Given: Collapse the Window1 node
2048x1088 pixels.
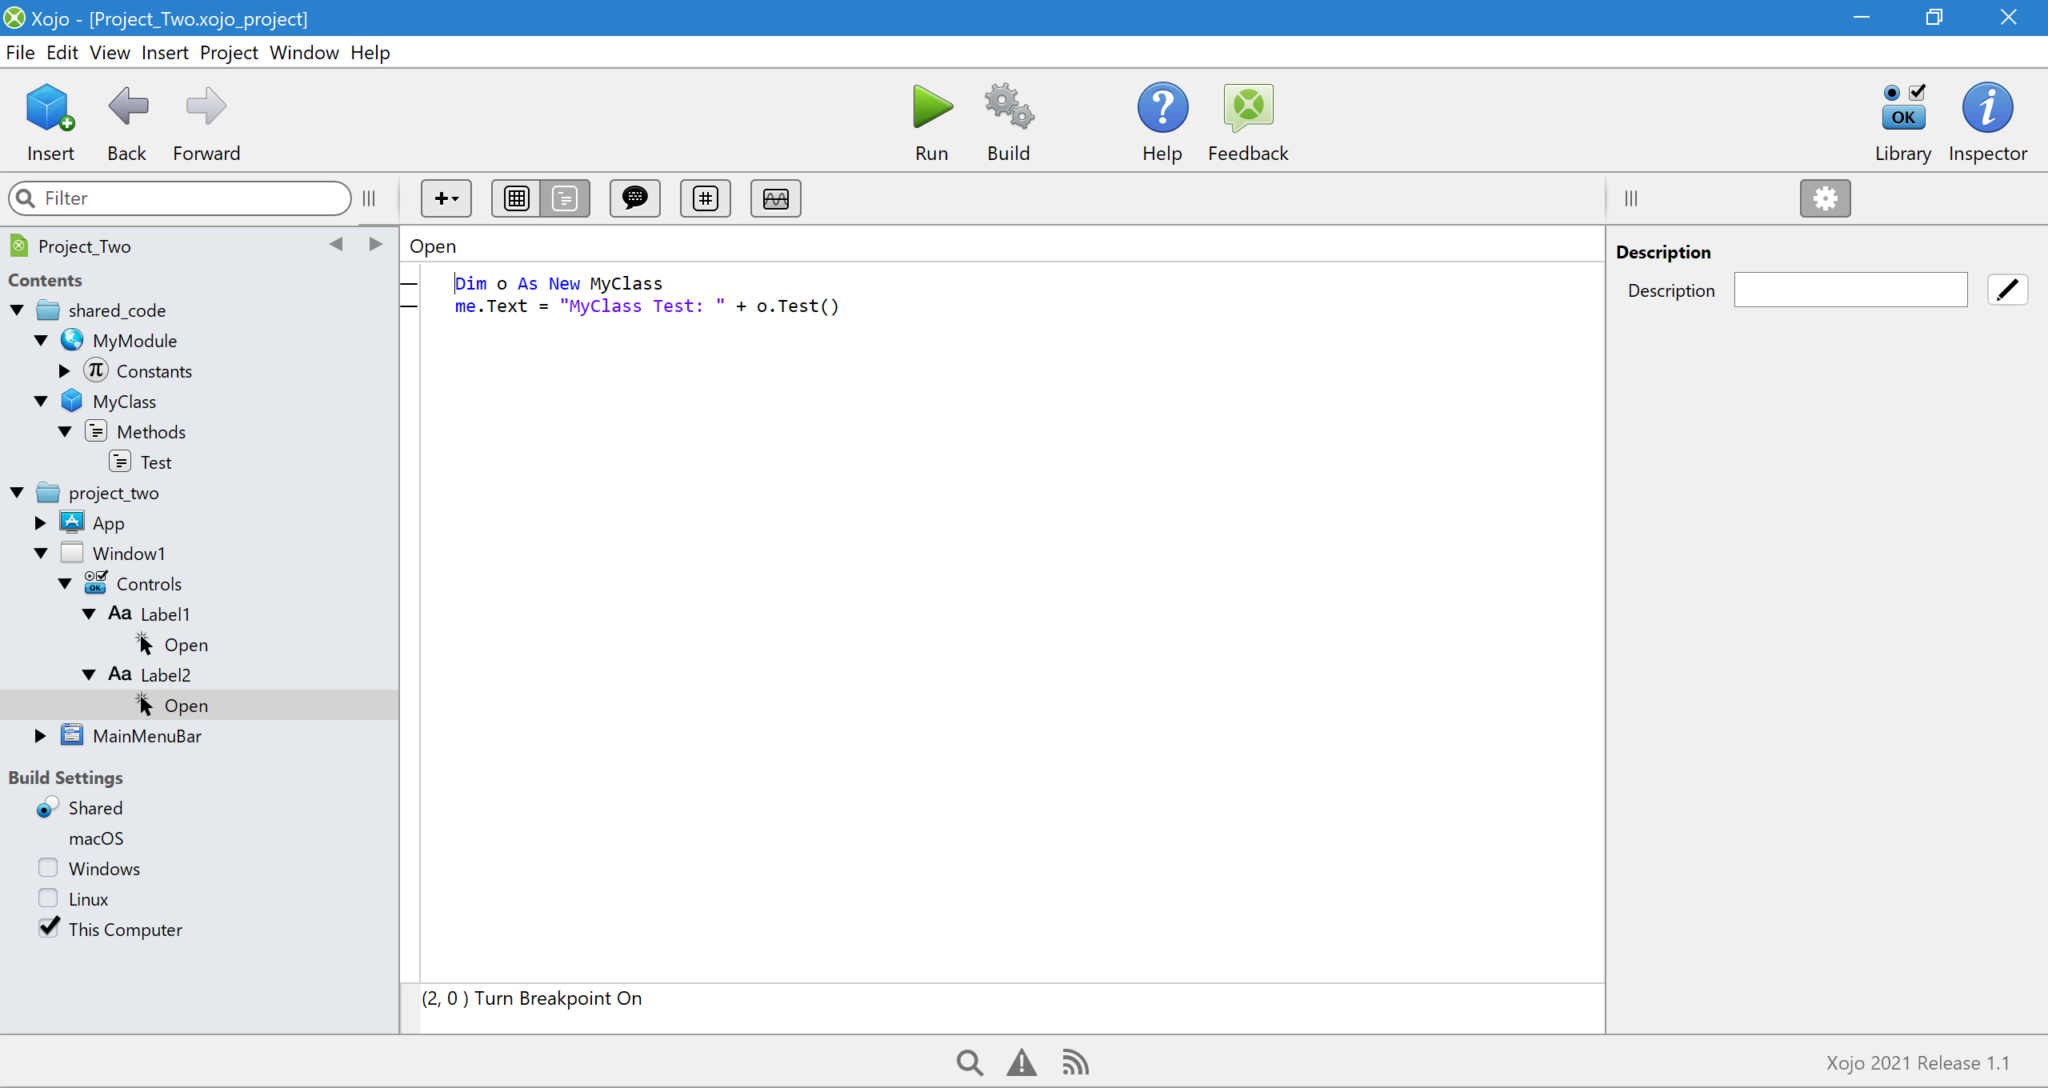Looking at the screenshot, I should [x=41, y=553].
